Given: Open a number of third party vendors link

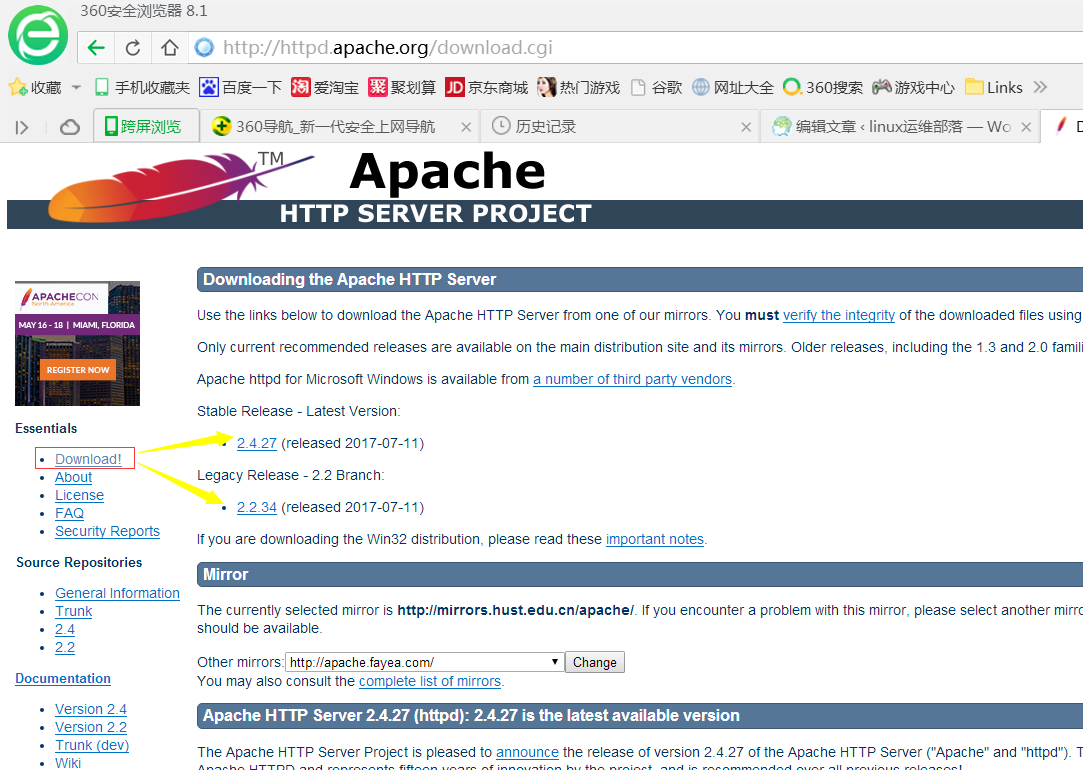Looking at the screenshot, I should pyautogui.click(x=632, y=379).
